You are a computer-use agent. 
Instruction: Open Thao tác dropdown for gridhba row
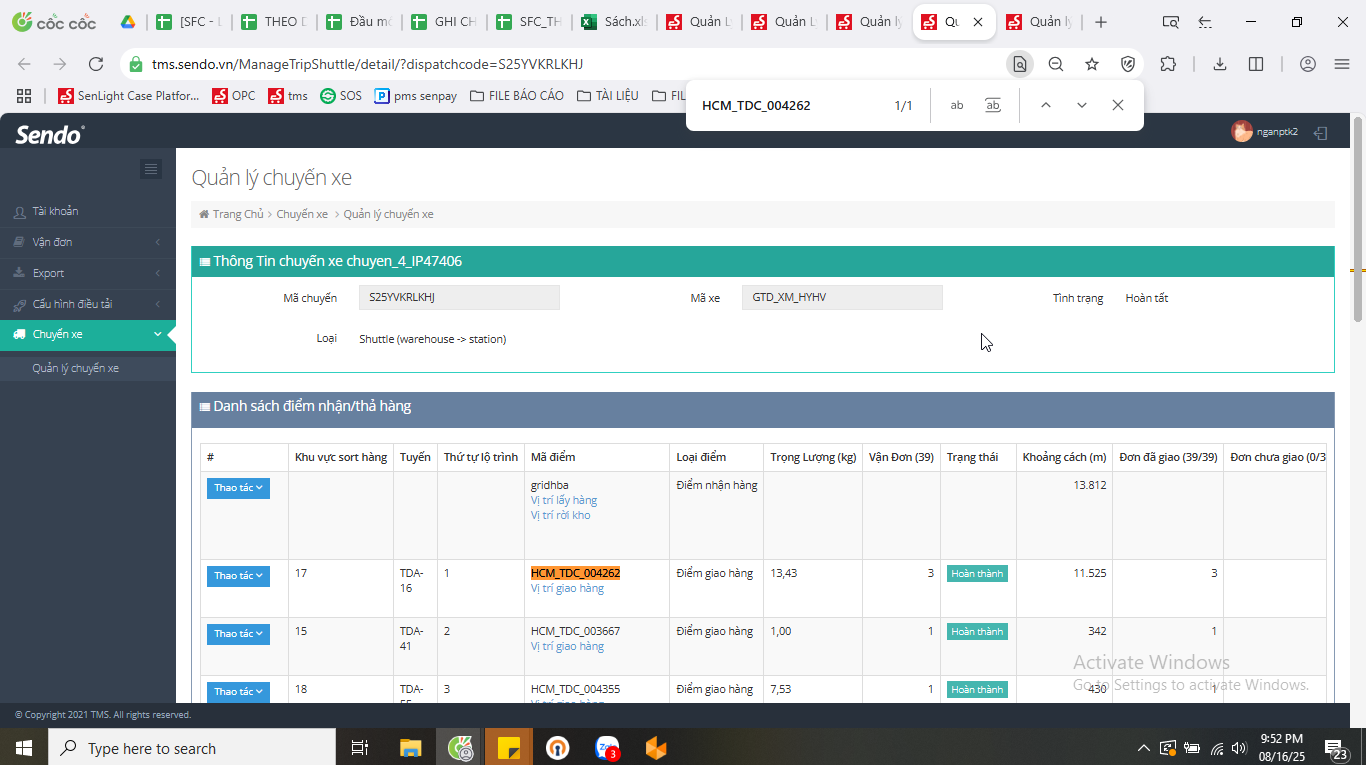[x=238, y=488]
